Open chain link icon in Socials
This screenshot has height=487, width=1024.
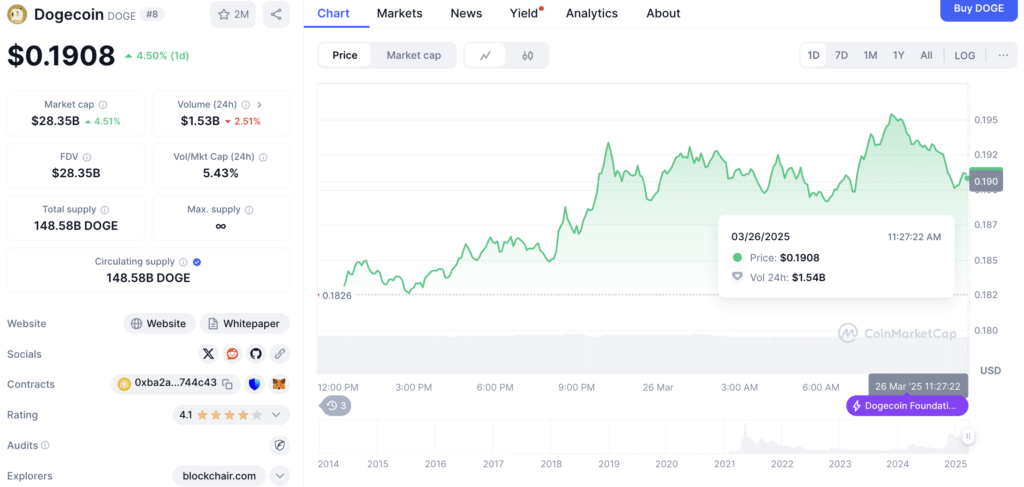tap(280, 354)
